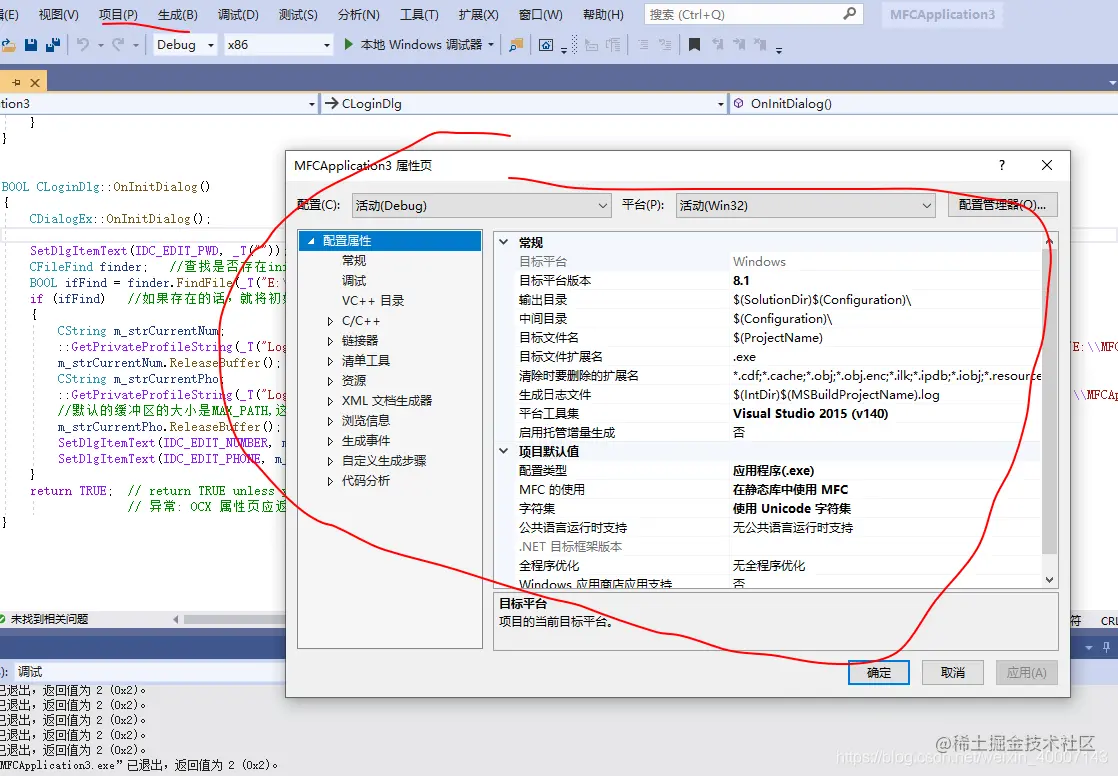Click the 应用(A) button

[x=1027, y=673]
